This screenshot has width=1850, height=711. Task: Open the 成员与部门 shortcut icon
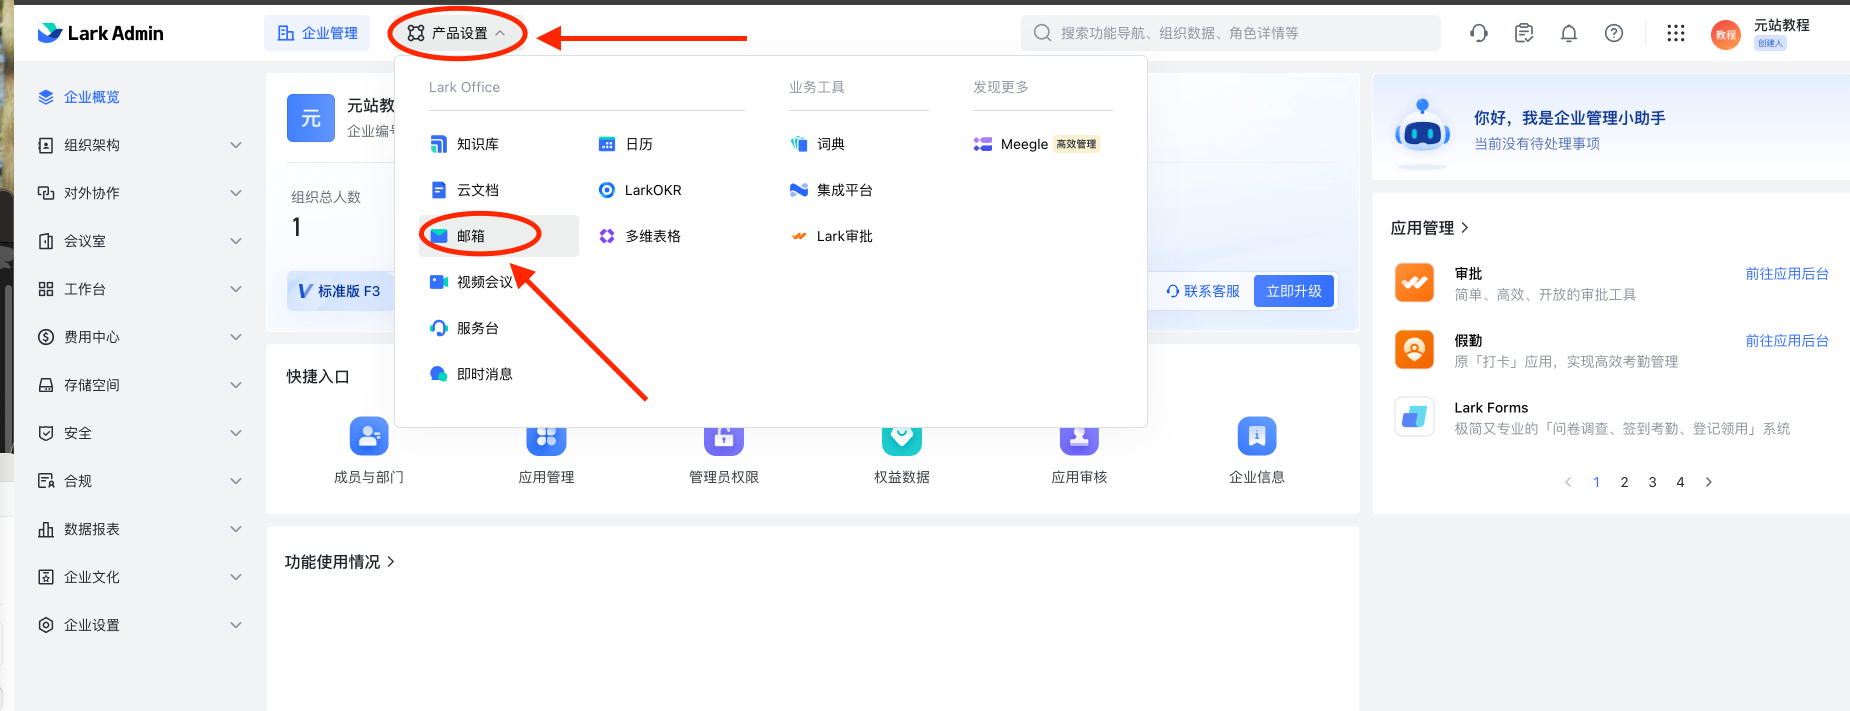[x=369, y=436]
